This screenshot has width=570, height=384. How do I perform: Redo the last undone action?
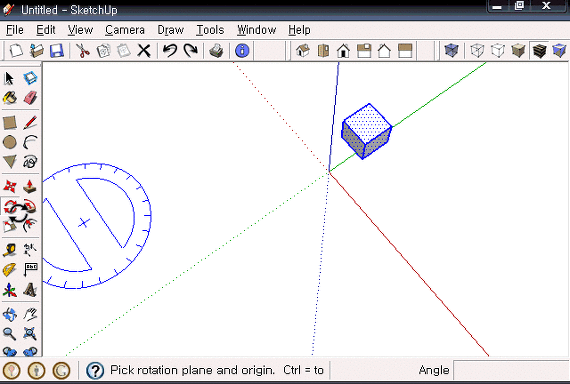(190, 51)
